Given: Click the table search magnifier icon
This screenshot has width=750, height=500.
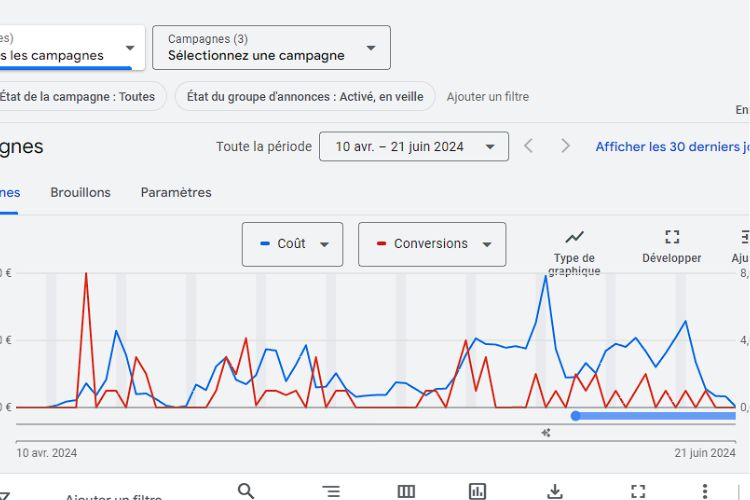Looking at the screenshot, I should (x=246, y=490).
